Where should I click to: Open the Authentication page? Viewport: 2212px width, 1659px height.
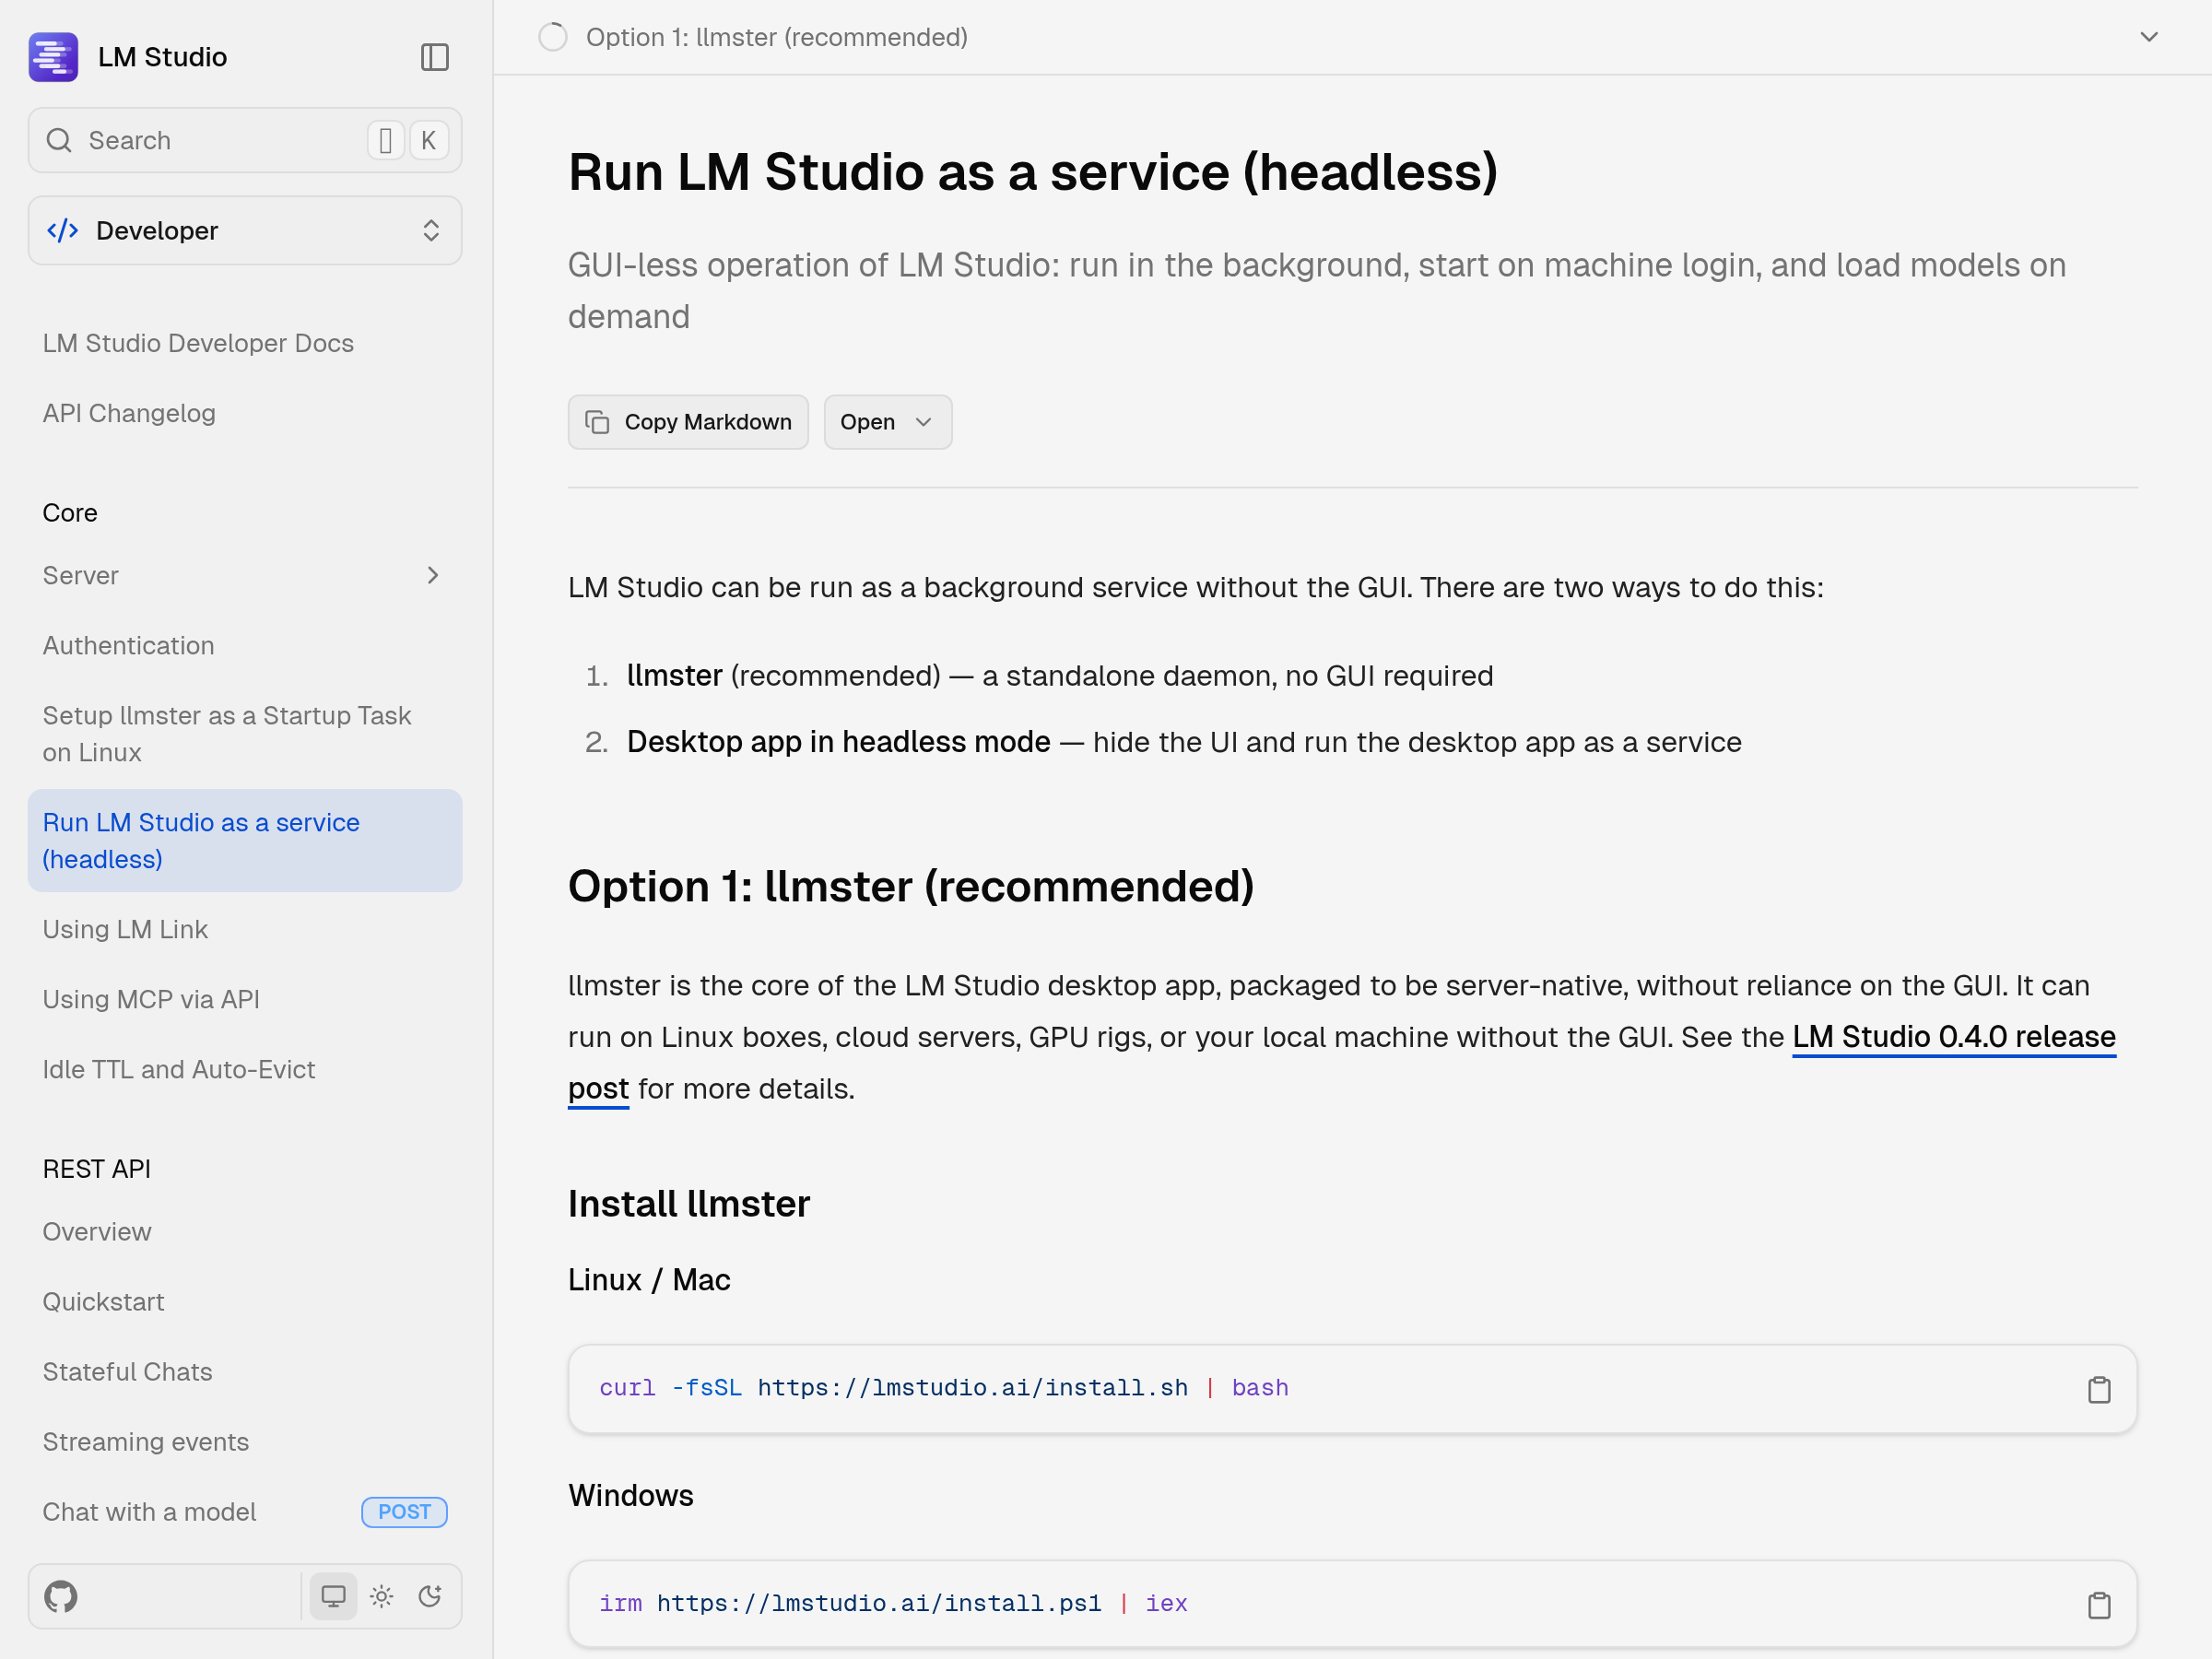[128, 645]
